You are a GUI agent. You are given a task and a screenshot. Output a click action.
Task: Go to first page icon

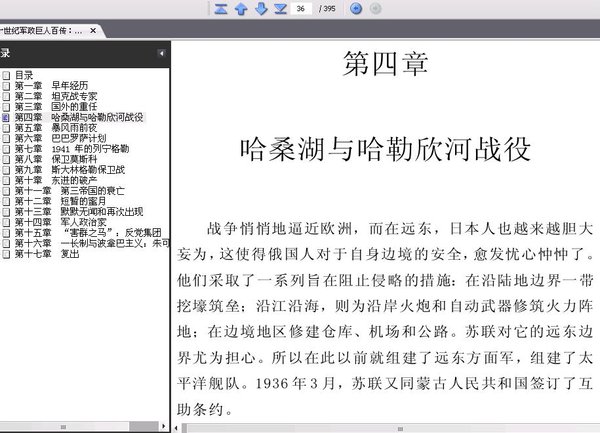coord(221,8)
